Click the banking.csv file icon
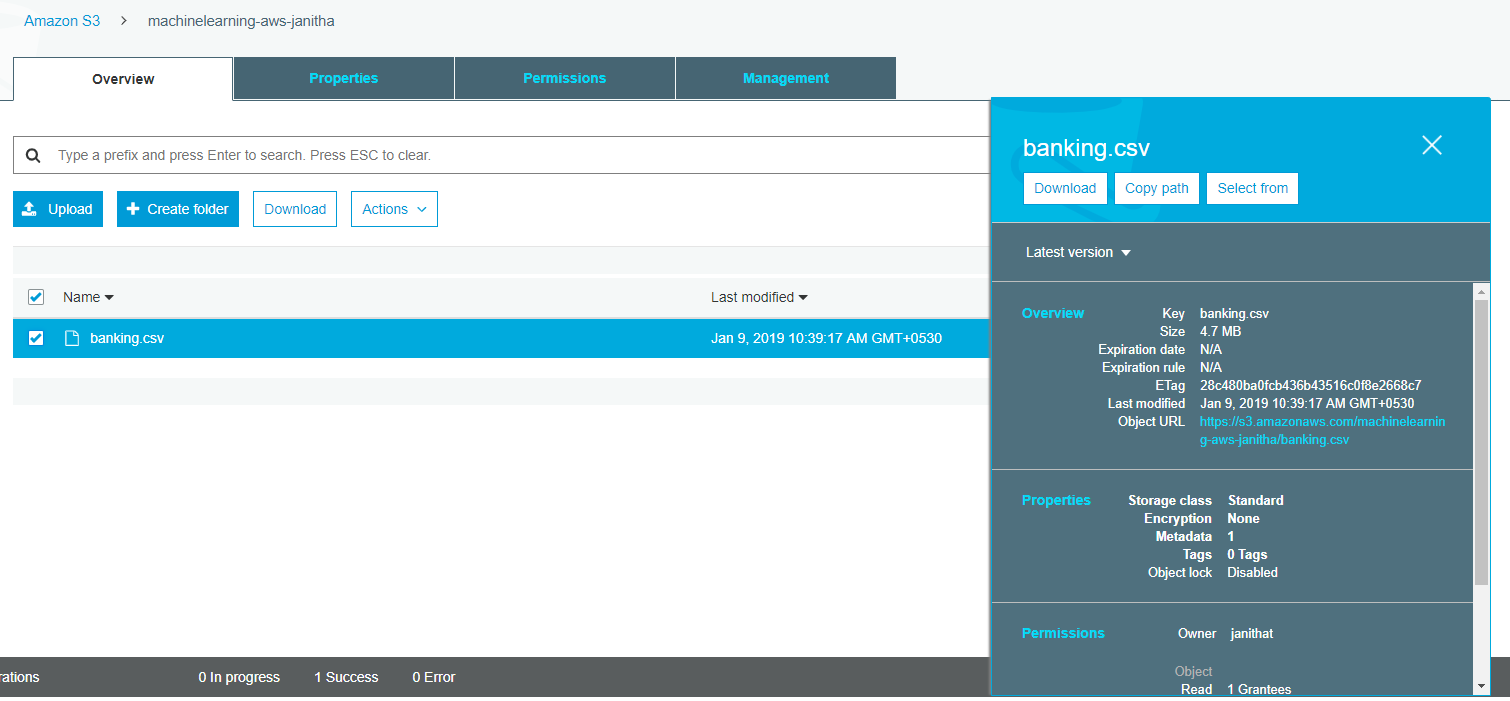Image resolution: width=1510 pixels, height=701 pixels. pos(72,338)
